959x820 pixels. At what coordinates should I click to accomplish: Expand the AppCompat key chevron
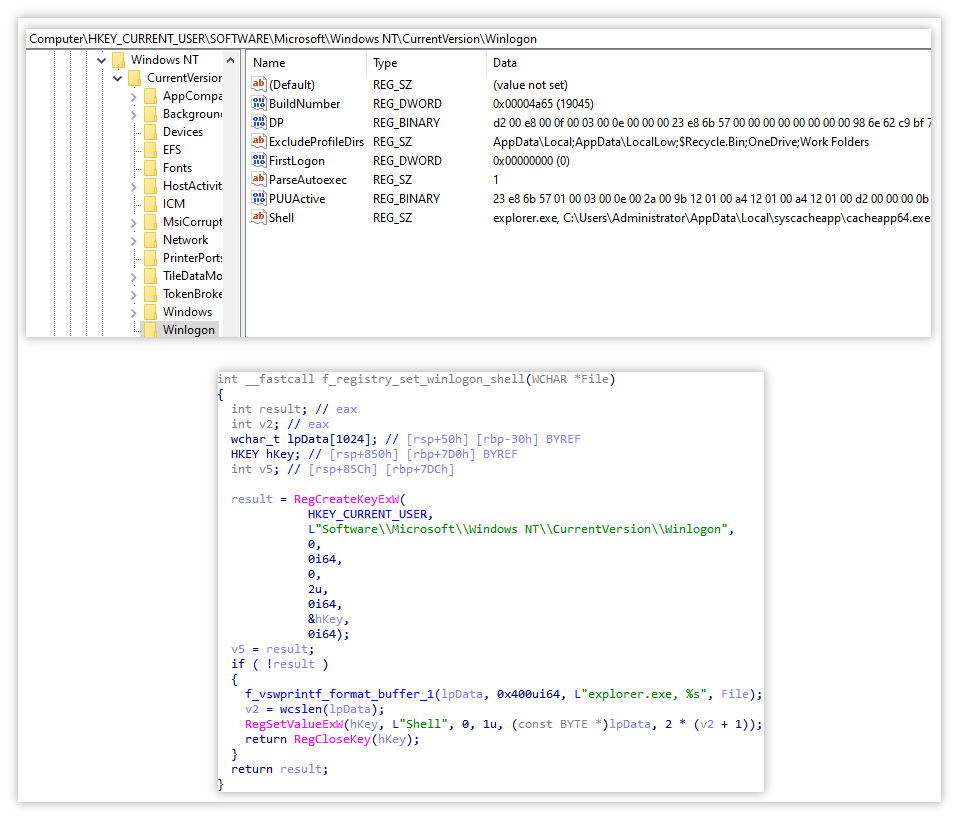pos(134,96)
